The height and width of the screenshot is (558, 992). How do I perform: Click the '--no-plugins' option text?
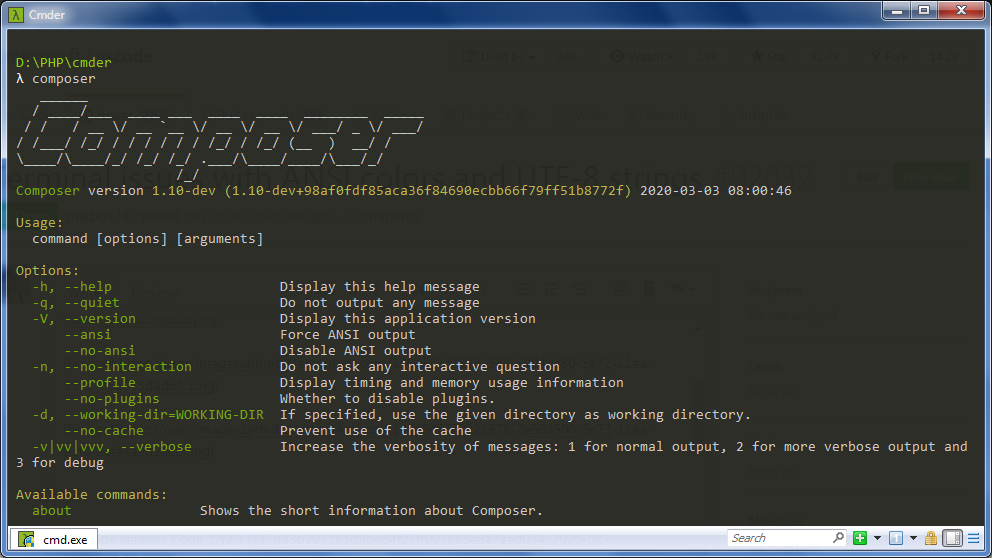pos(112,399)
